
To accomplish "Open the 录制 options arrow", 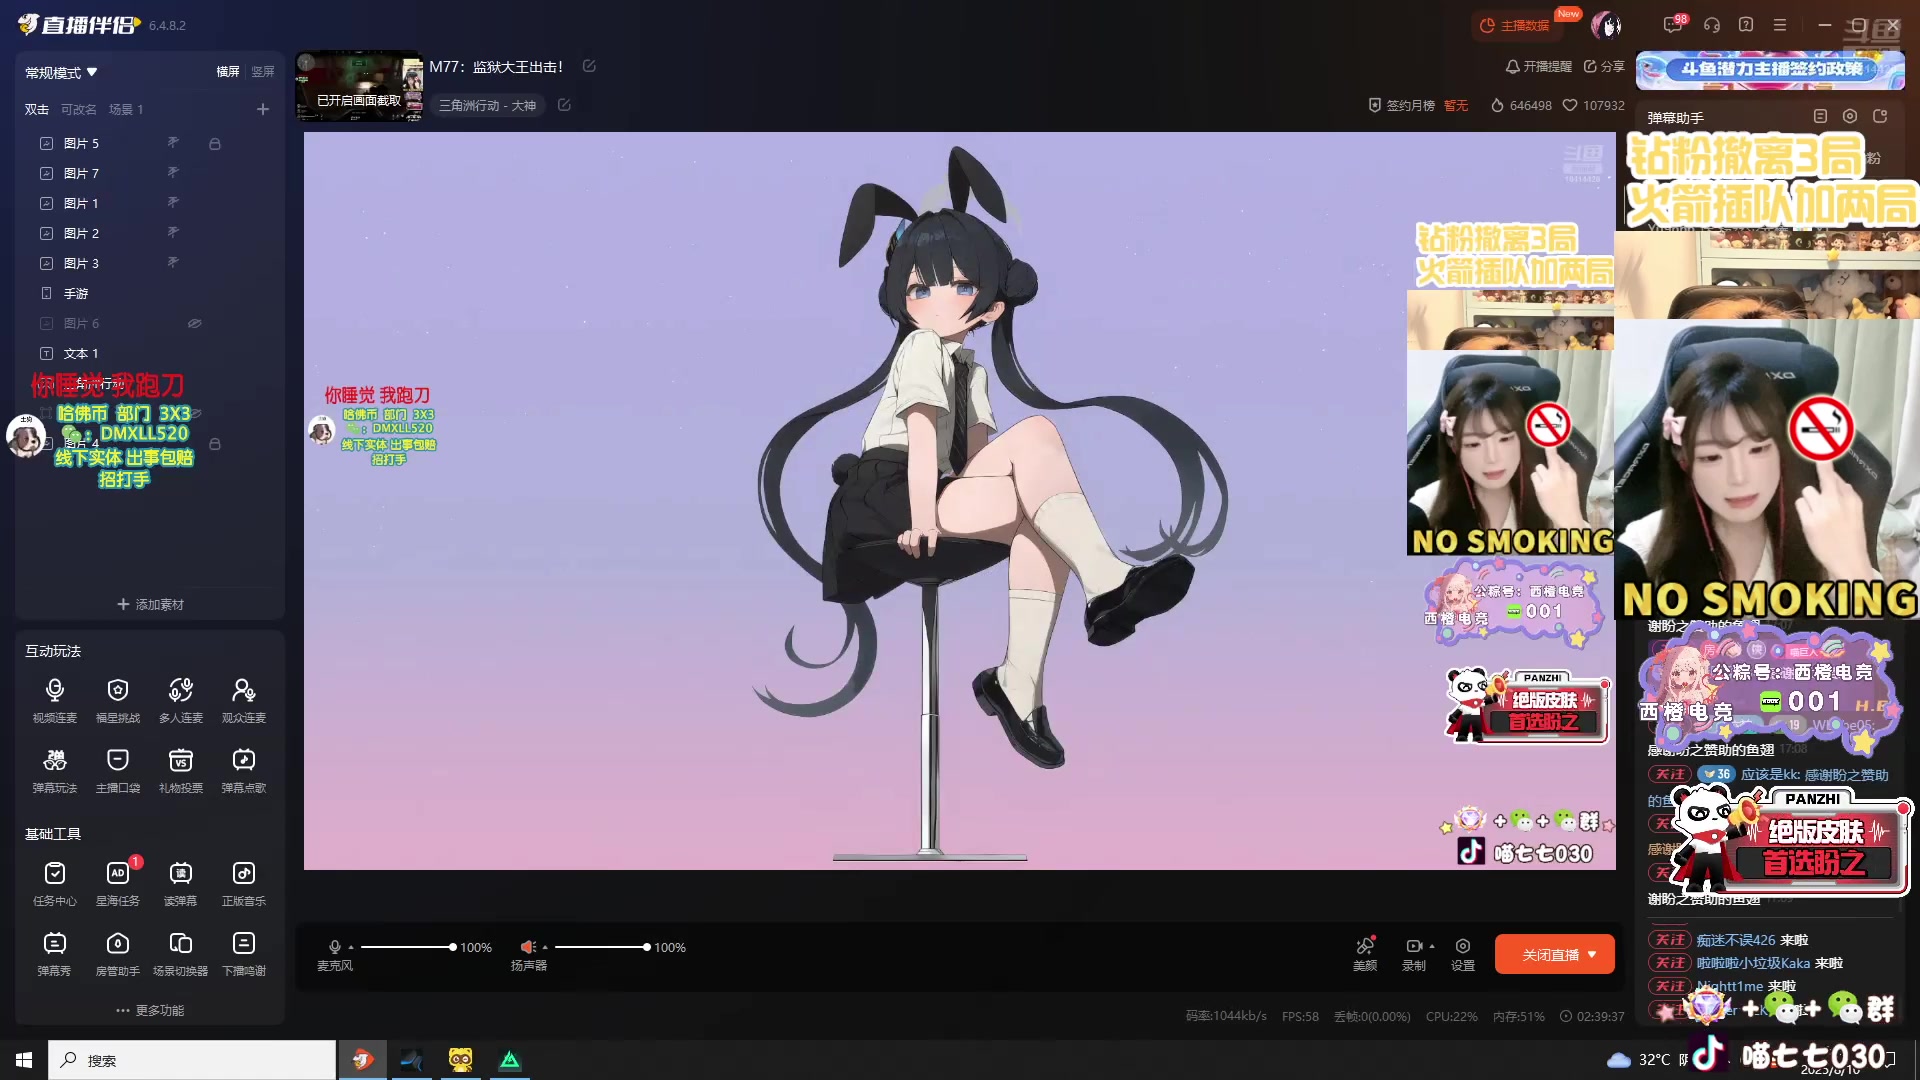I will point(1432,946).
